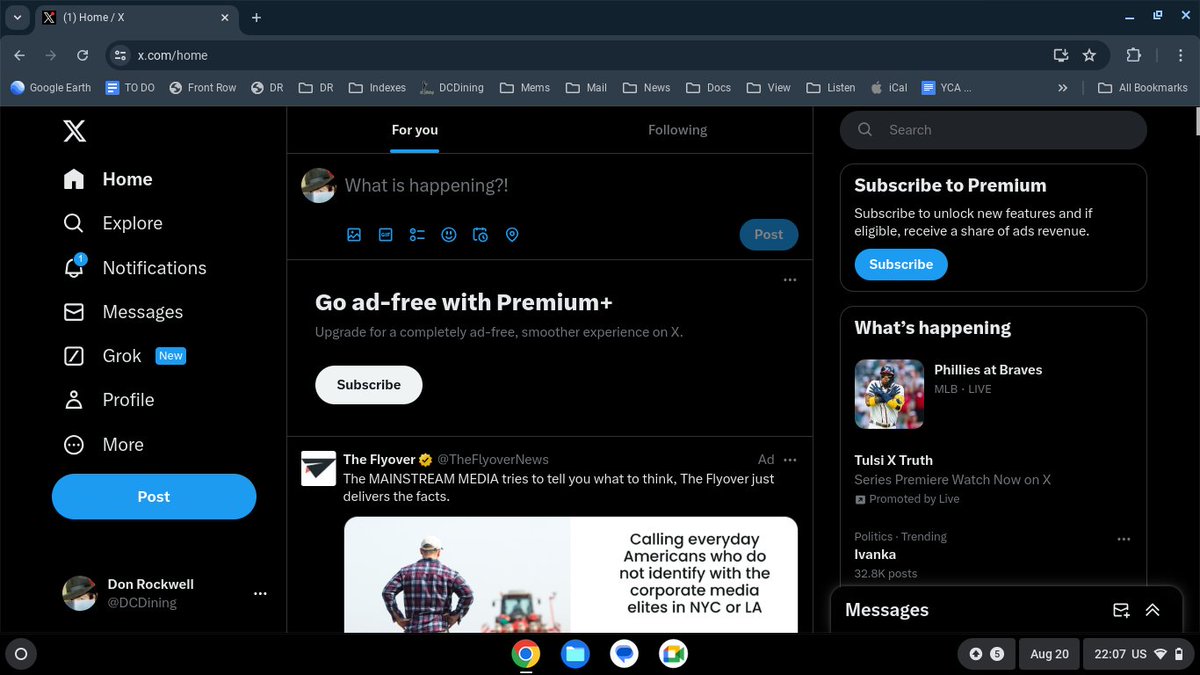Click the composer Post button

click(769, 234)
